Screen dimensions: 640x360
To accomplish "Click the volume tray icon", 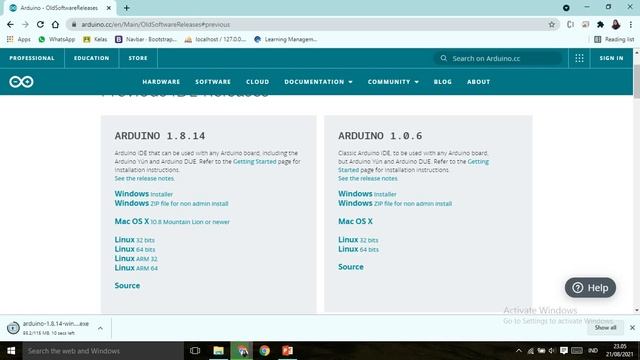I will pyautogui.click(x=552, y=351).
